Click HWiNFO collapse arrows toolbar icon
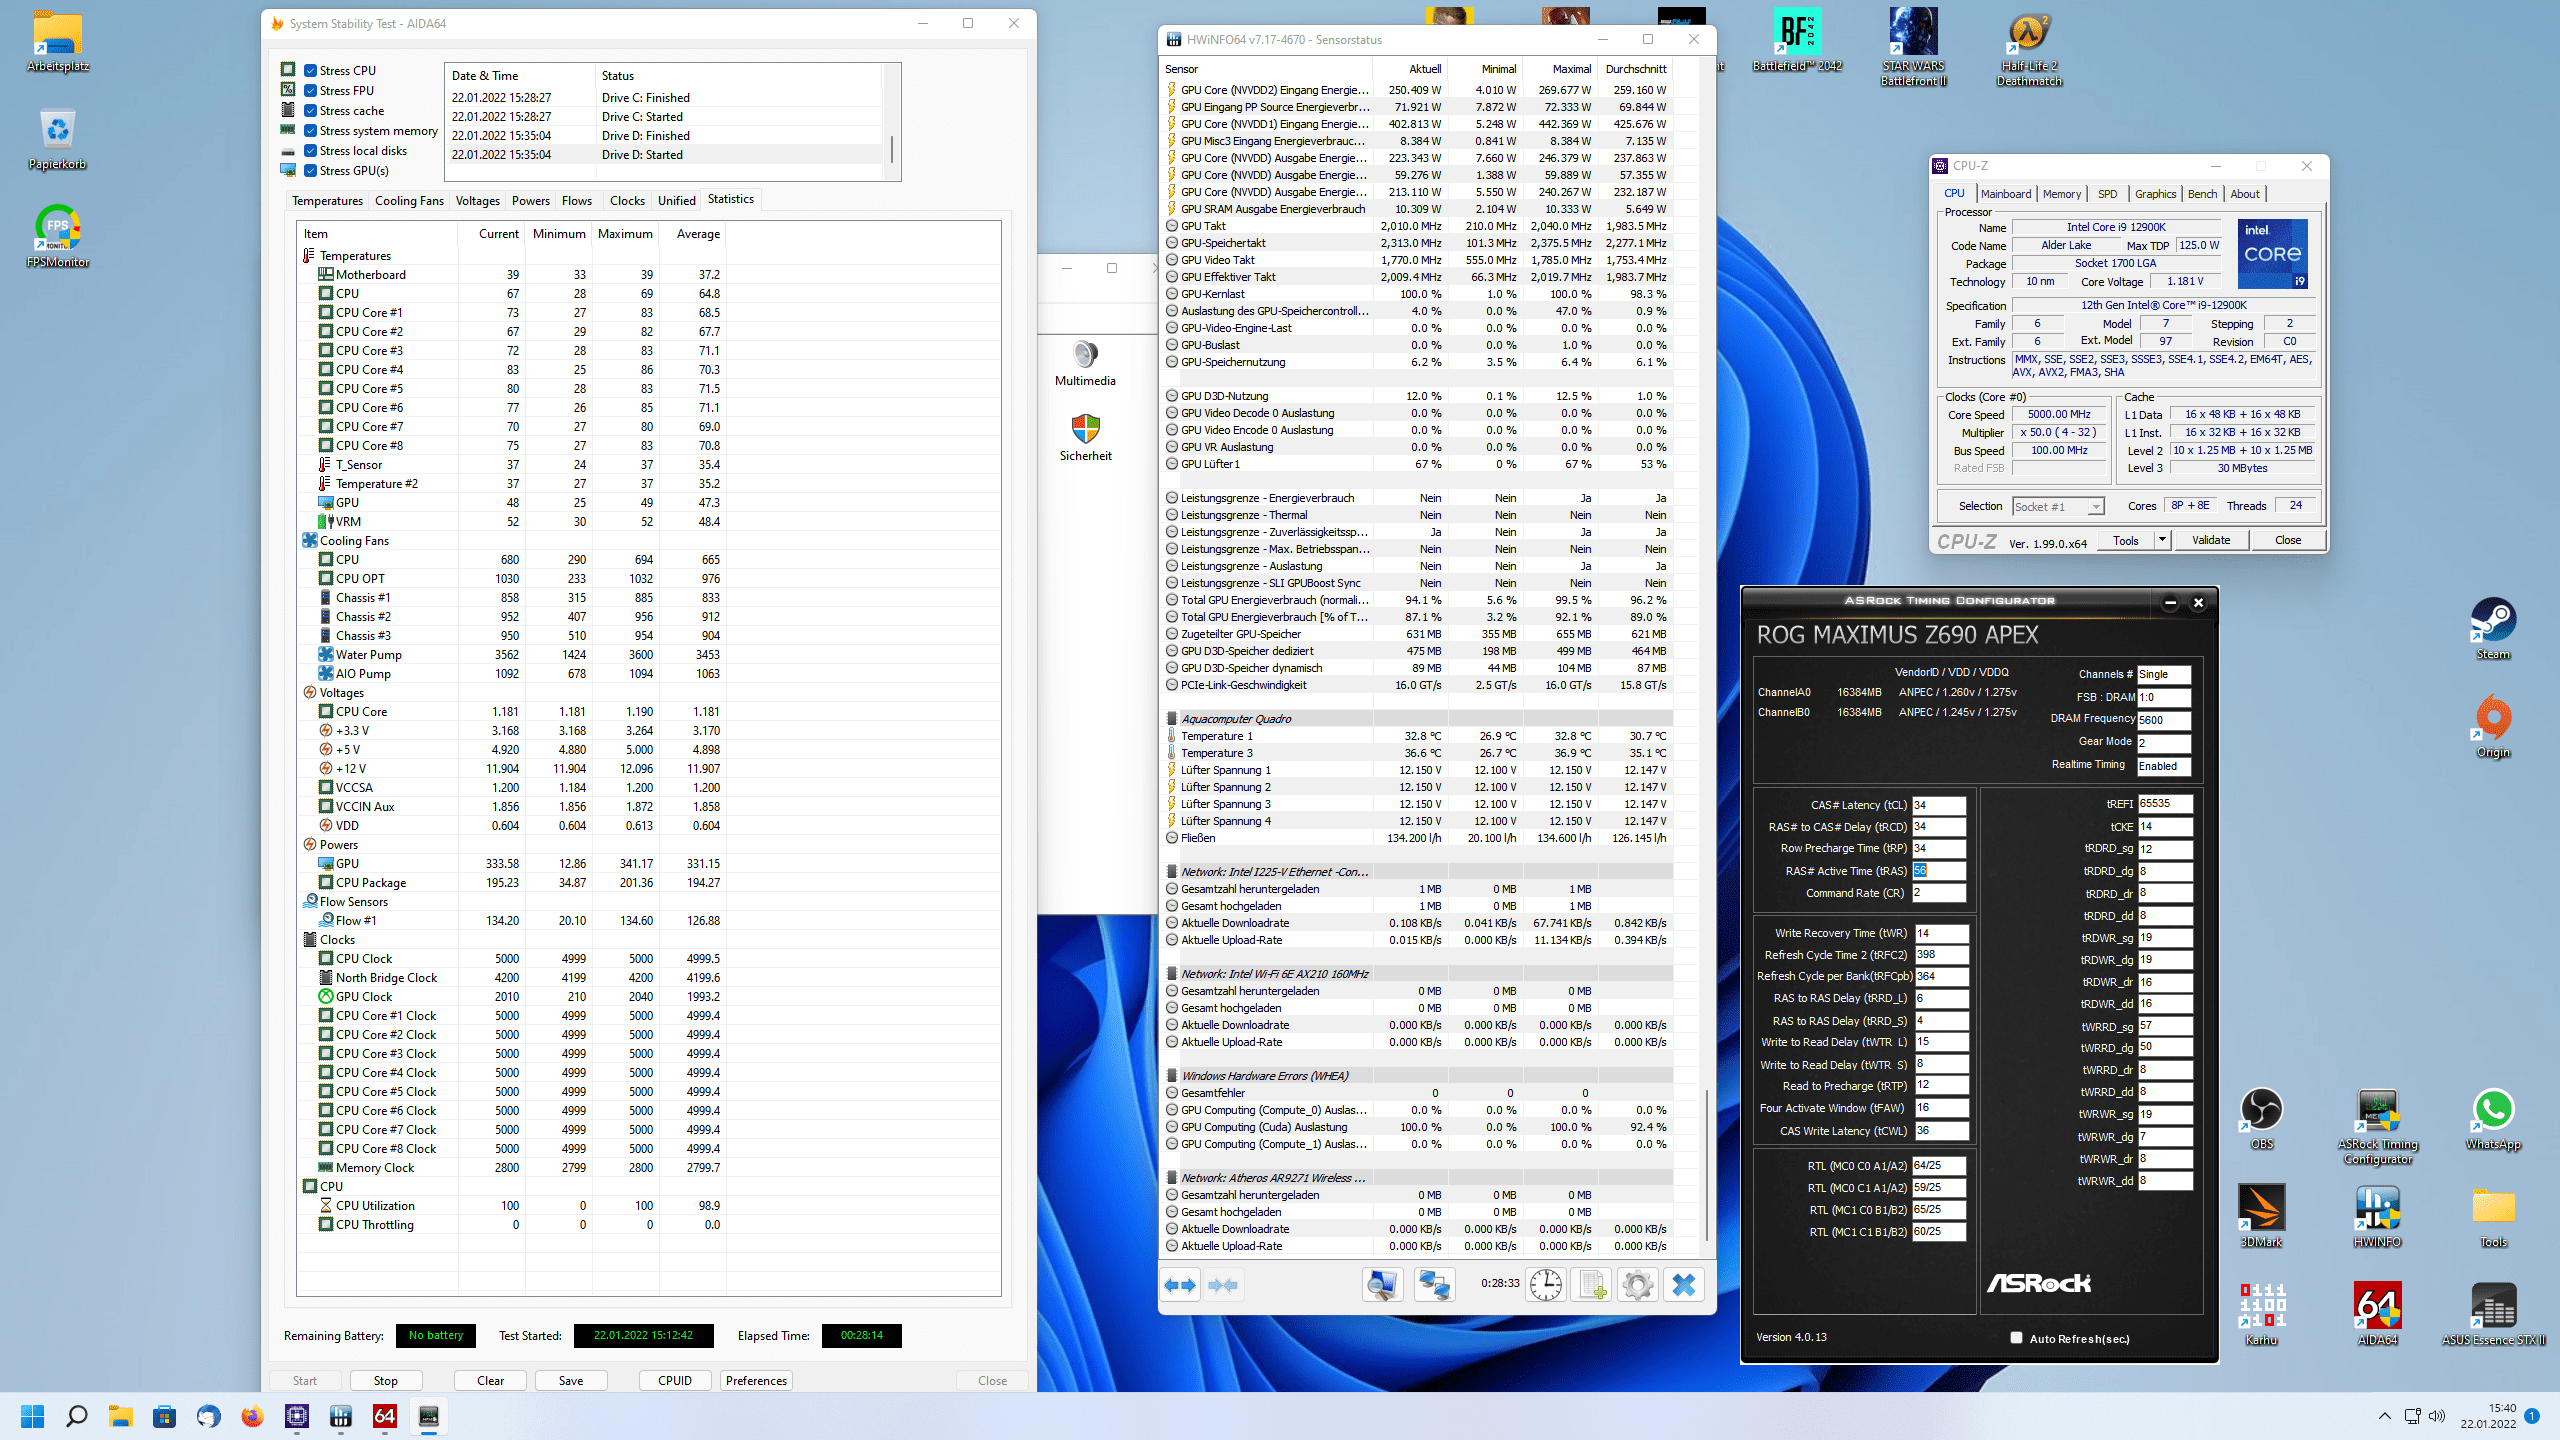The height and width of the screenshot is (1440, 2560). [x=1223, y=1285]
